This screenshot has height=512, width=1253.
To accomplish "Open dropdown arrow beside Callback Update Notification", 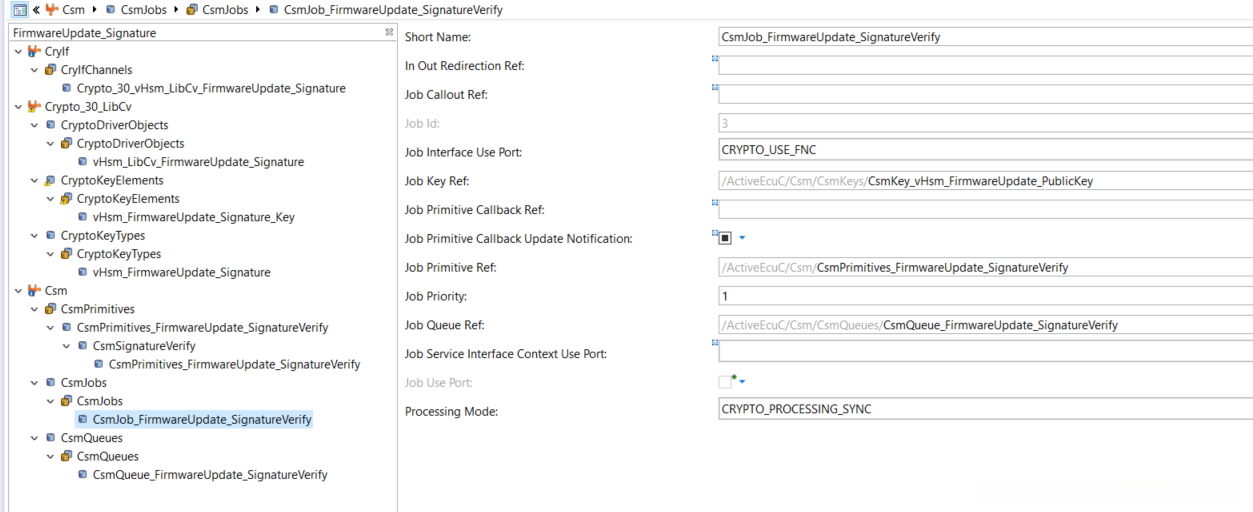I will pyautogui.click(x=742, y=238).
